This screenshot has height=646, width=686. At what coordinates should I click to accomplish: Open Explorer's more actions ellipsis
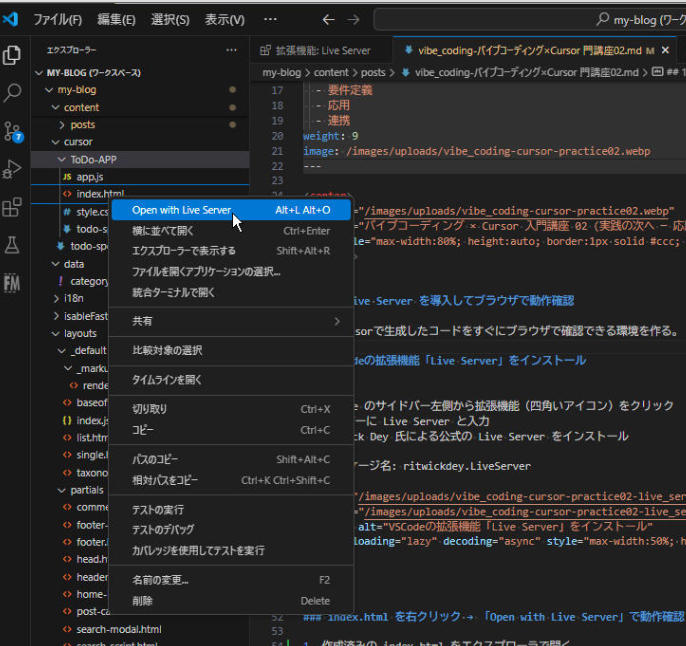pos(232,49)
